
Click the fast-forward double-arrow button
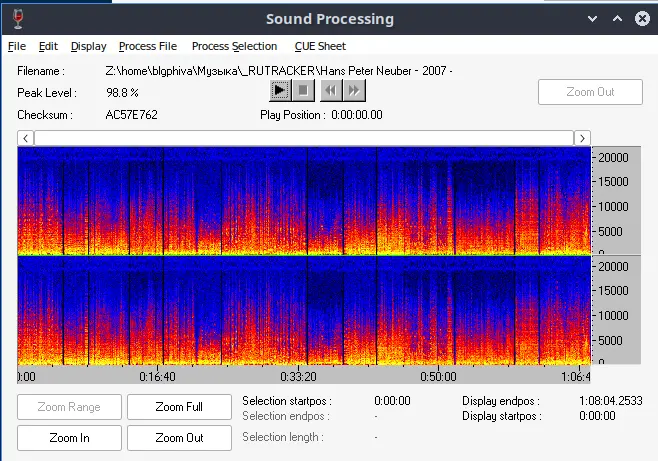tap(354, 90)
